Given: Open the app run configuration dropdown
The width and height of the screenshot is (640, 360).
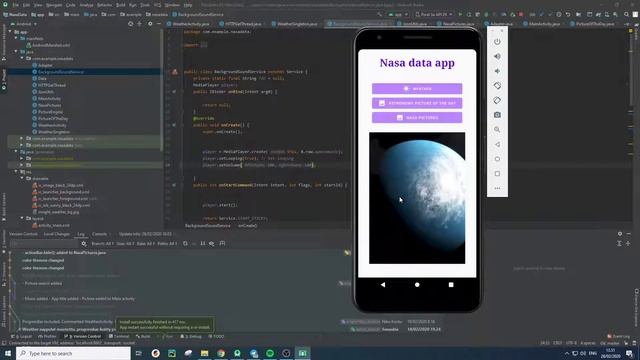Looking at the screenshot, I should [x=398, y=14].
